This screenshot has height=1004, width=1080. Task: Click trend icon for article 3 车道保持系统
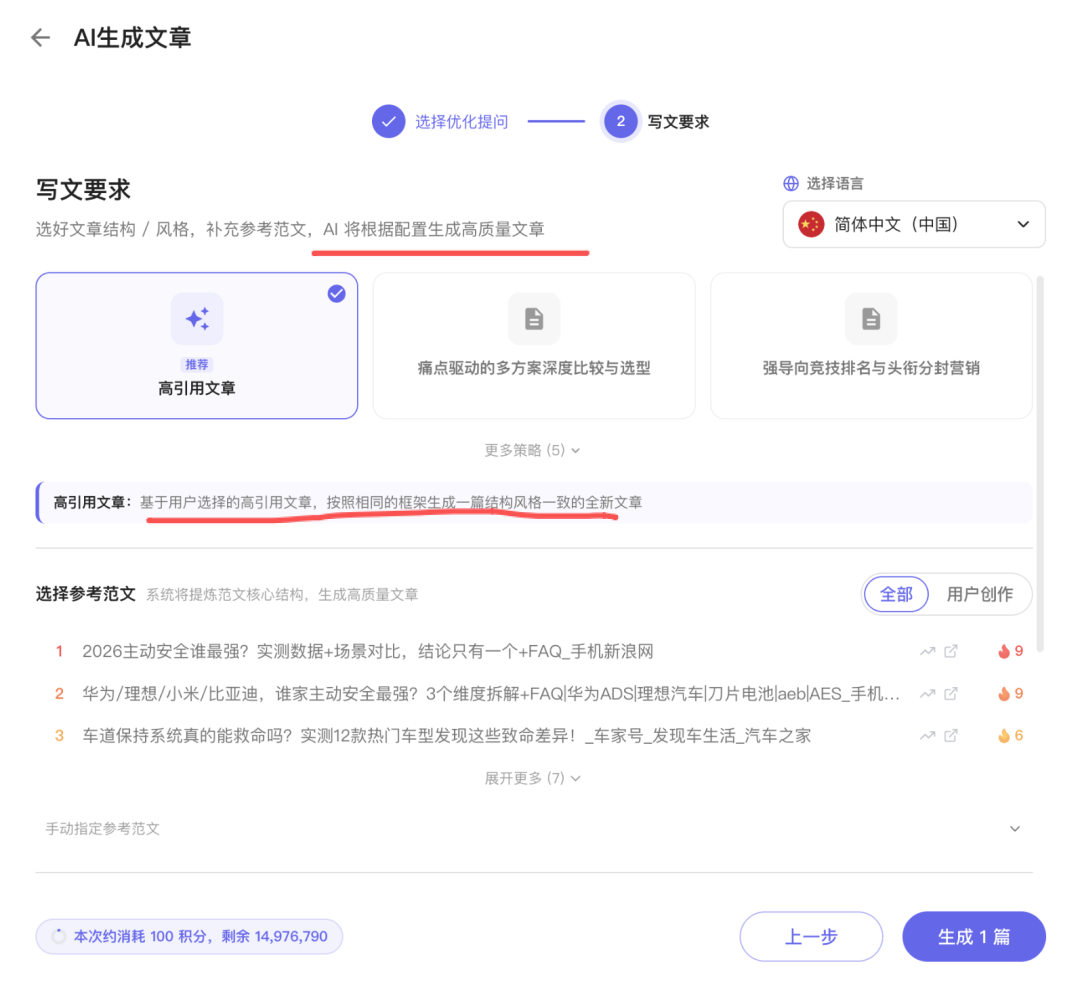coord(927,735)
